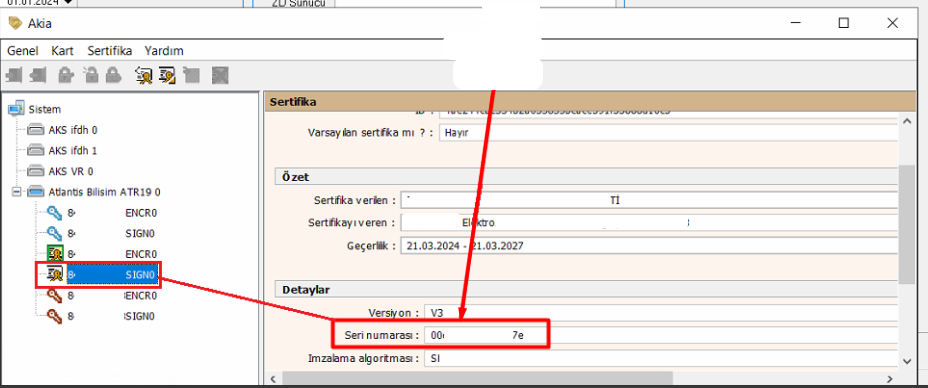The image size is (928, 388).
Task: Select AKS ifdh 1 reader
Action: click(x=73, y=151)
